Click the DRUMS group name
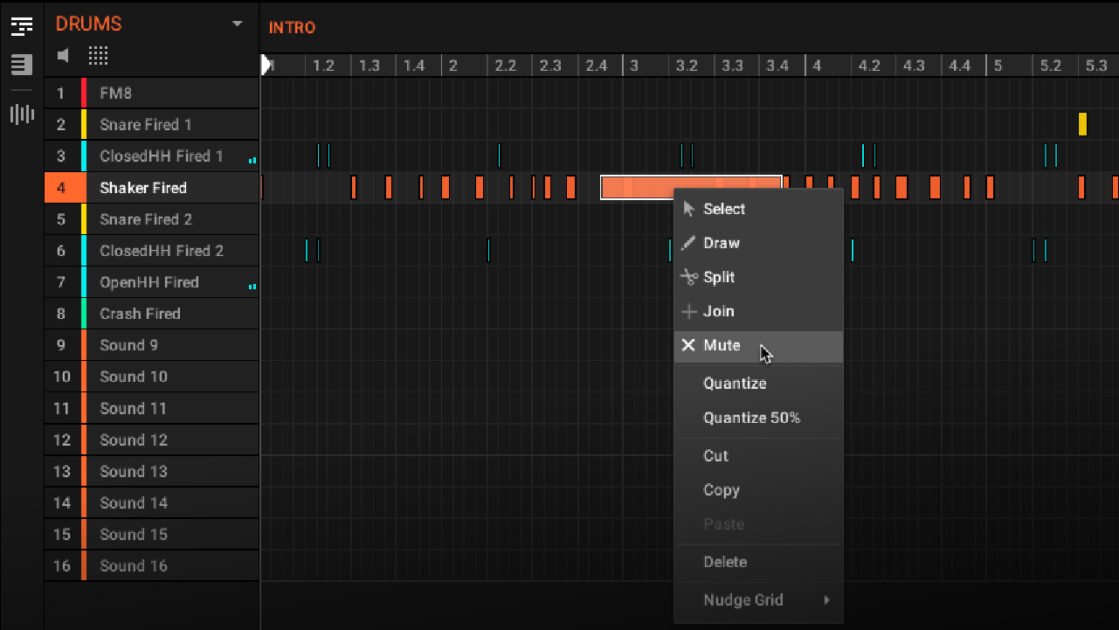Viewport: 1119px width, 630px height. [x=88, y=24]
